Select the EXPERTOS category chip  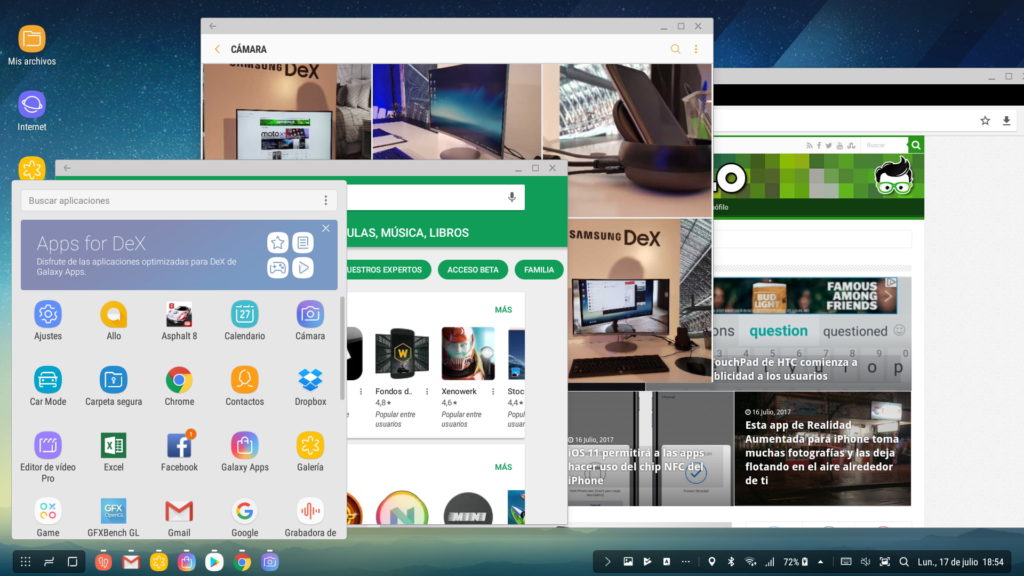click(389, 270)
